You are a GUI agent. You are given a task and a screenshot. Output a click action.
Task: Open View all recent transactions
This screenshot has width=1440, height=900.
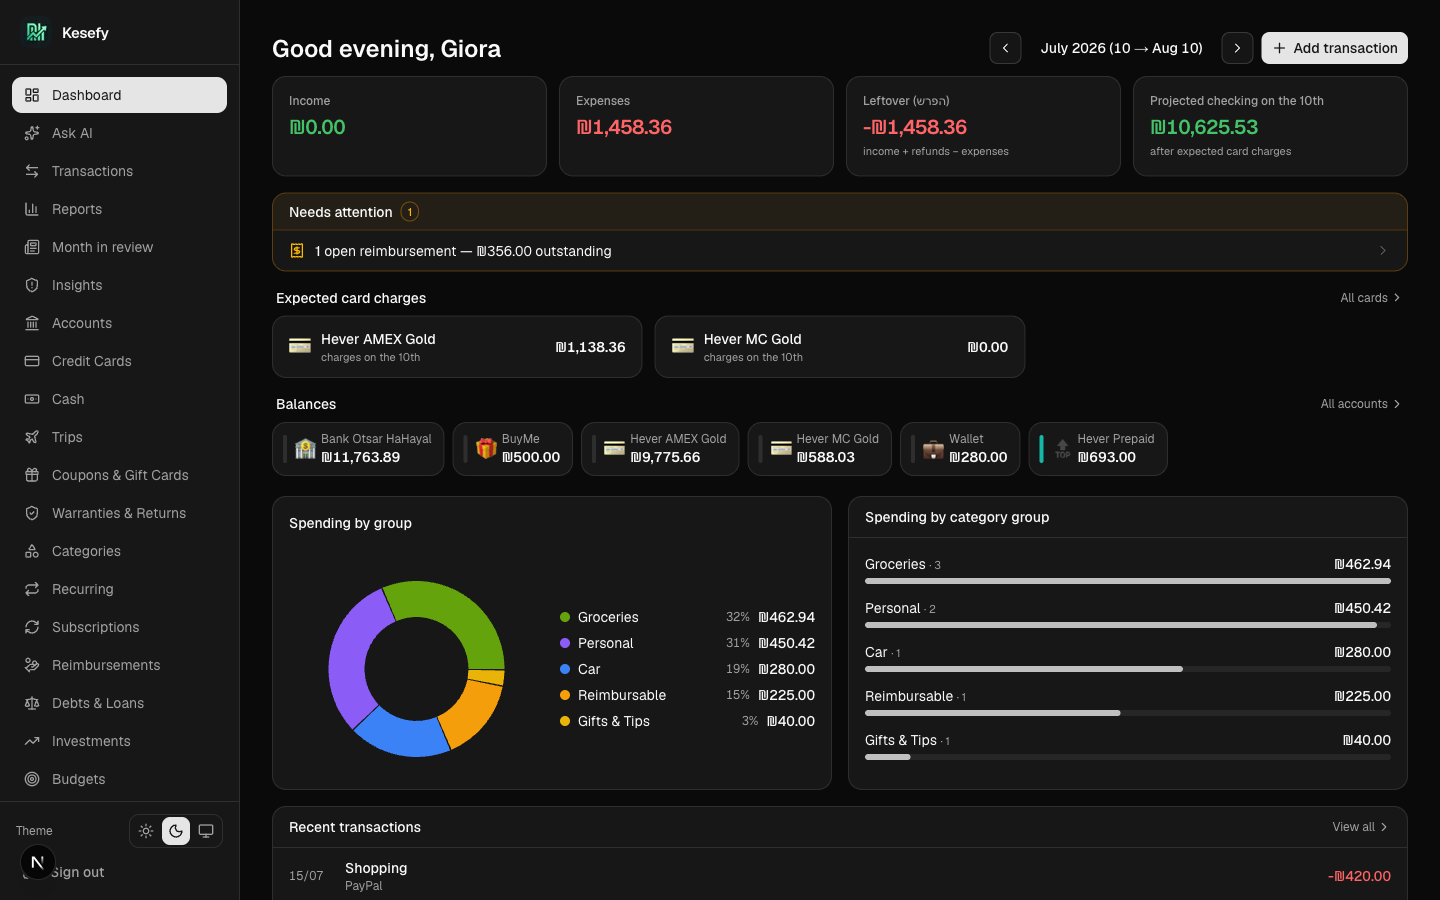(1360, 827)
